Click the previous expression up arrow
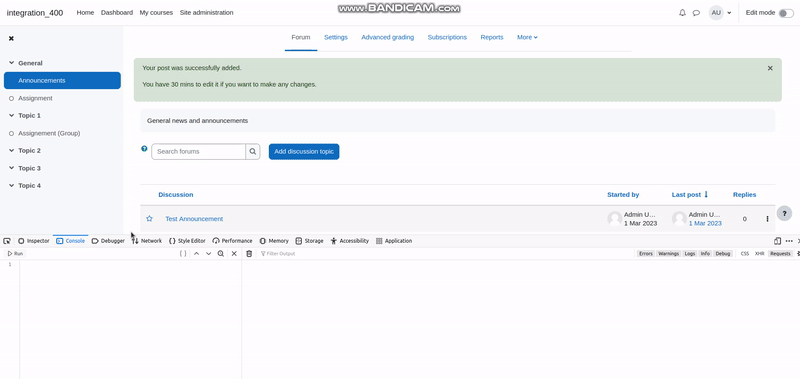 196,254
